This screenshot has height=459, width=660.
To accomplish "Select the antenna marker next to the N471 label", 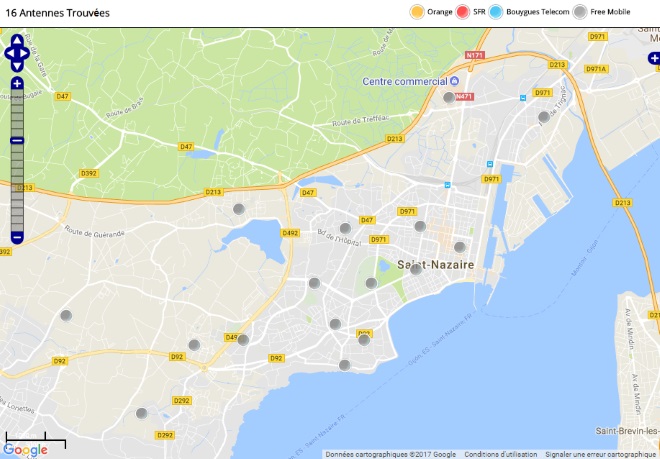I will (x=449, y=97).
